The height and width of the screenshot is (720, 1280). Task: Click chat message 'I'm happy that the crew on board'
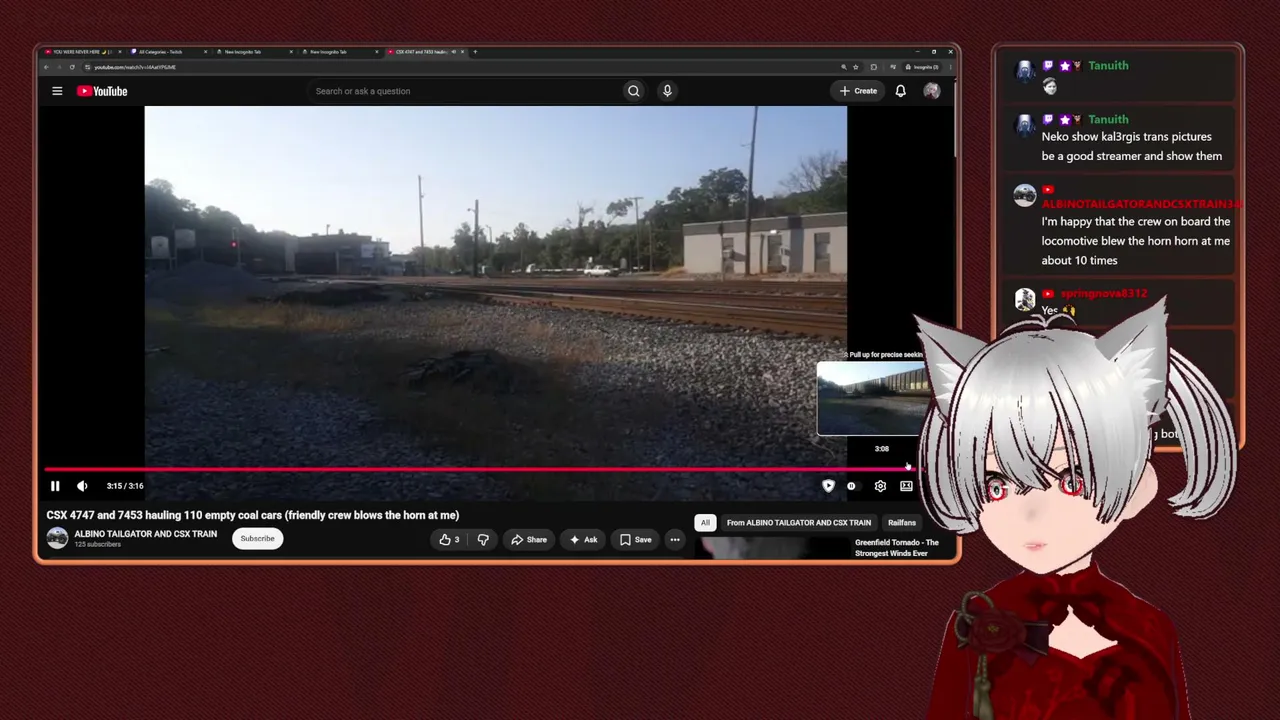tap(1136, 241)
